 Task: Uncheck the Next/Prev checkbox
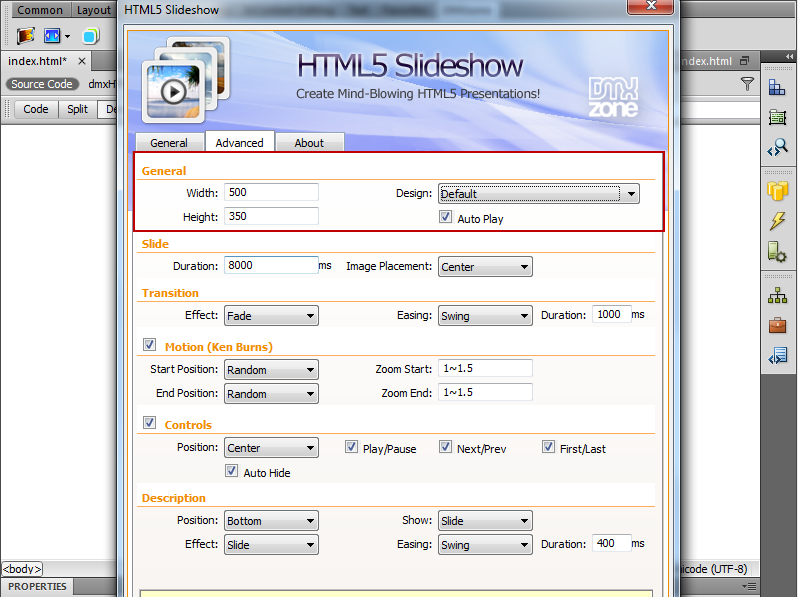(445, 447)
